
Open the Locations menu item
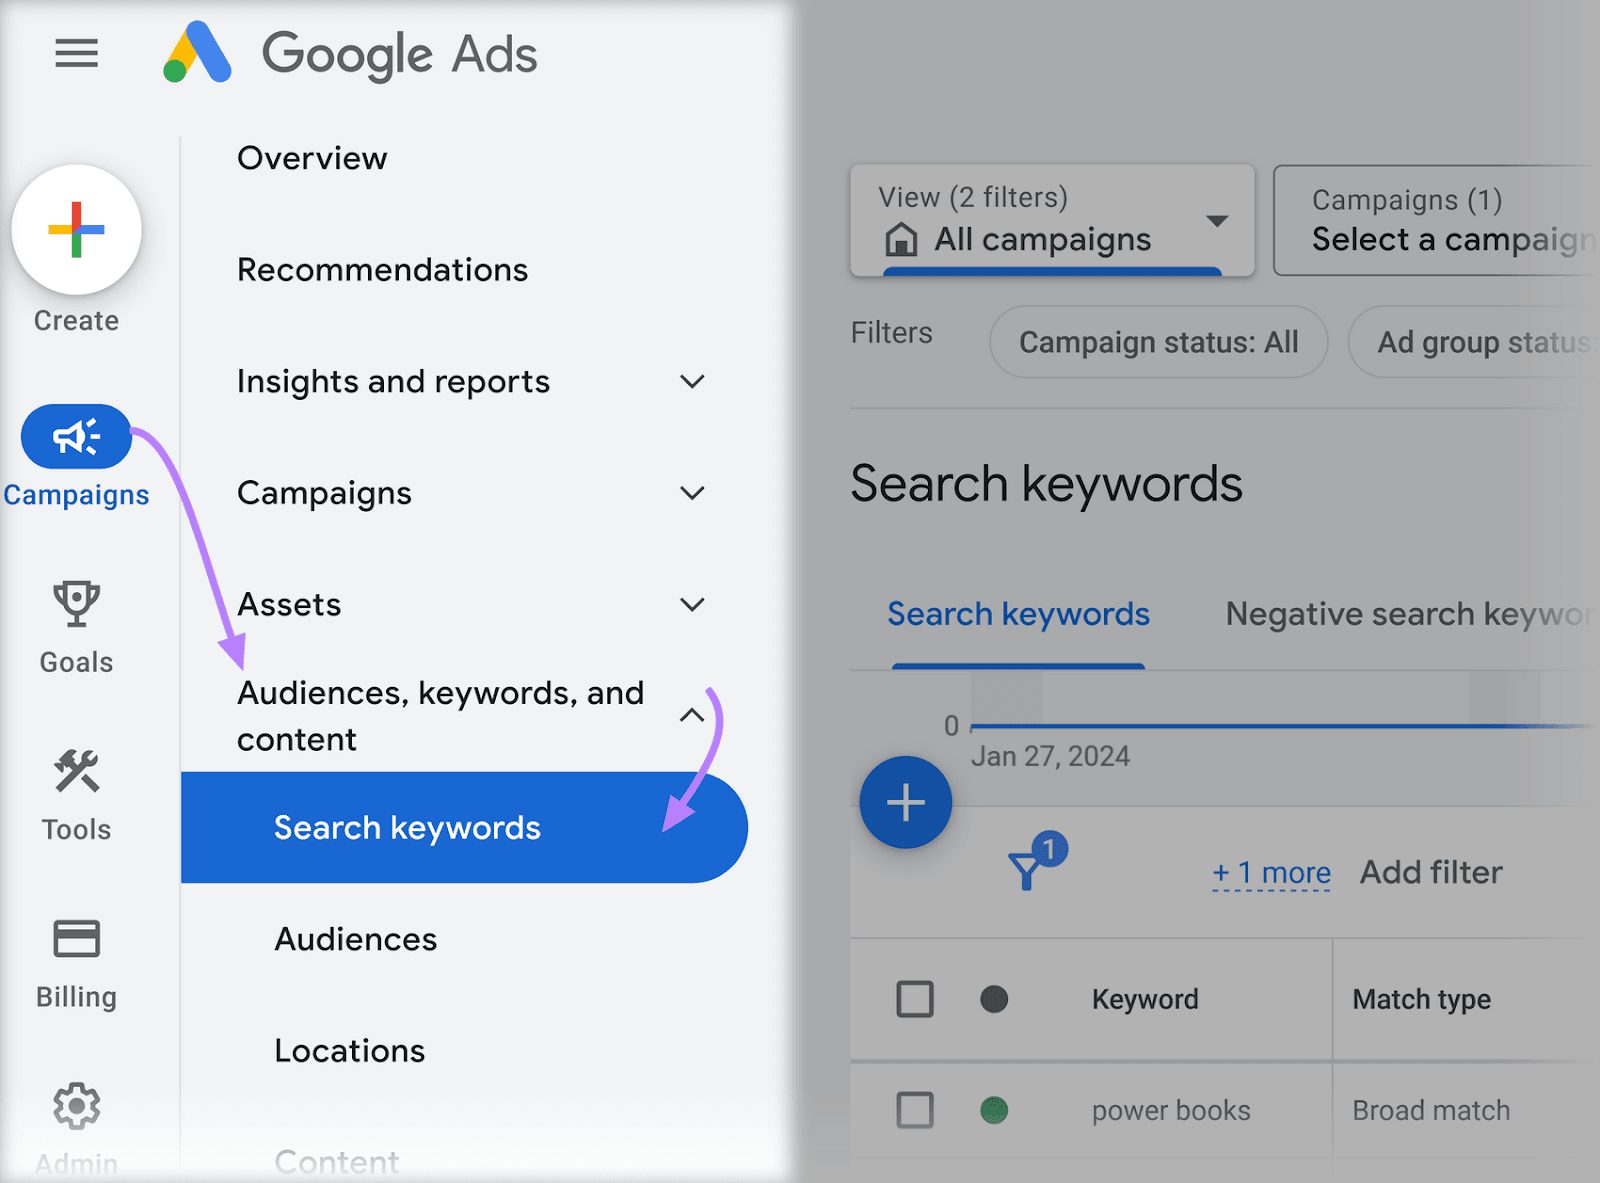pyautogui.click(x=349, y=1050)
